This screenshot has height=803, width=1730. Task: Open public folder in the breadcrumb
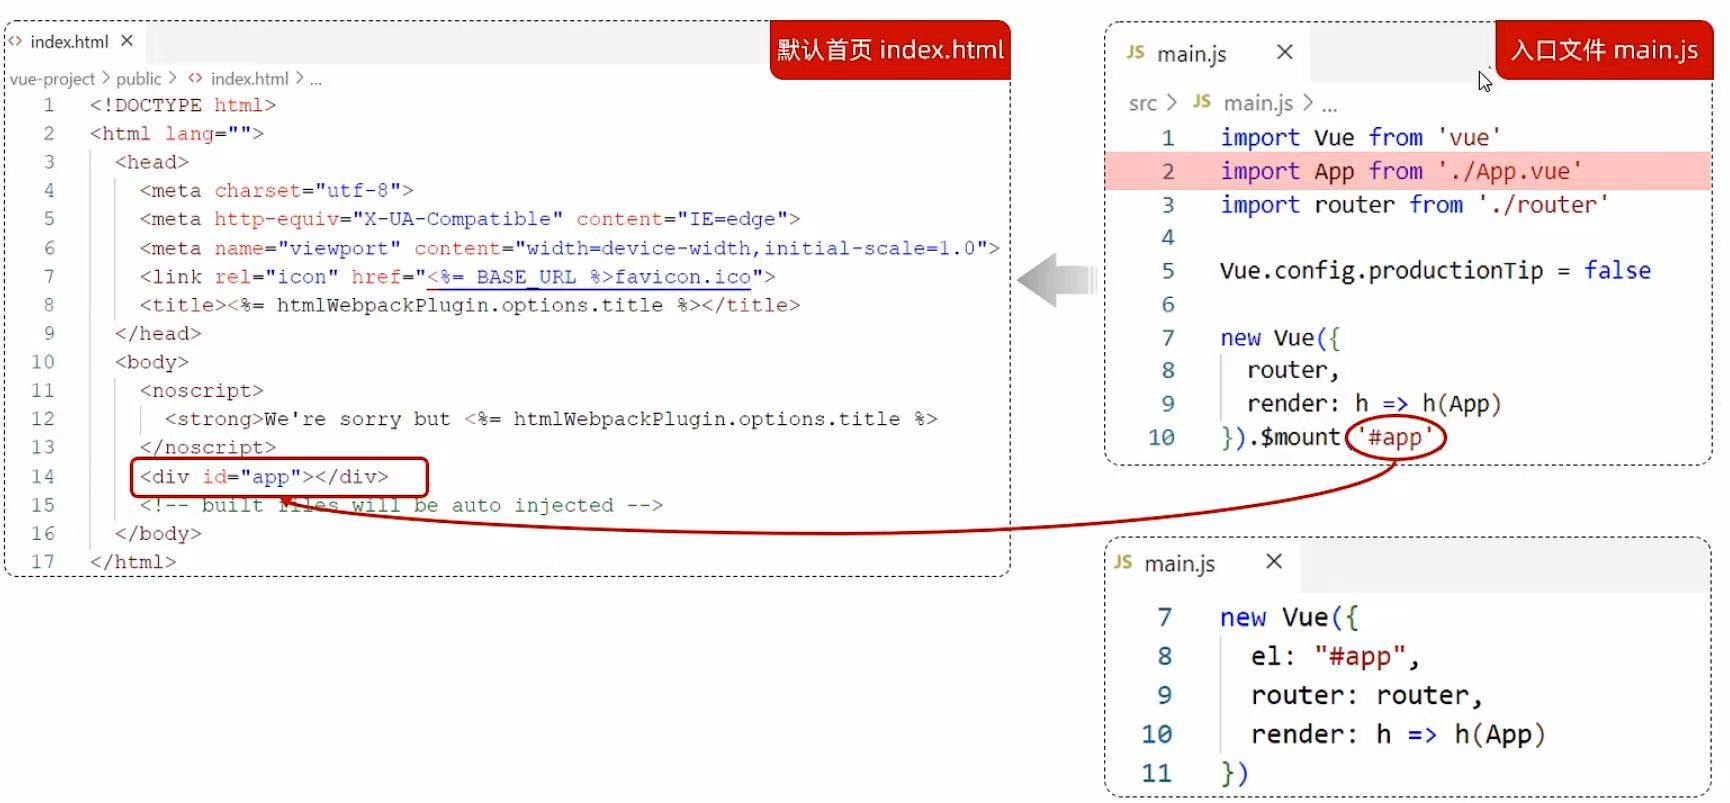[138, 79]
